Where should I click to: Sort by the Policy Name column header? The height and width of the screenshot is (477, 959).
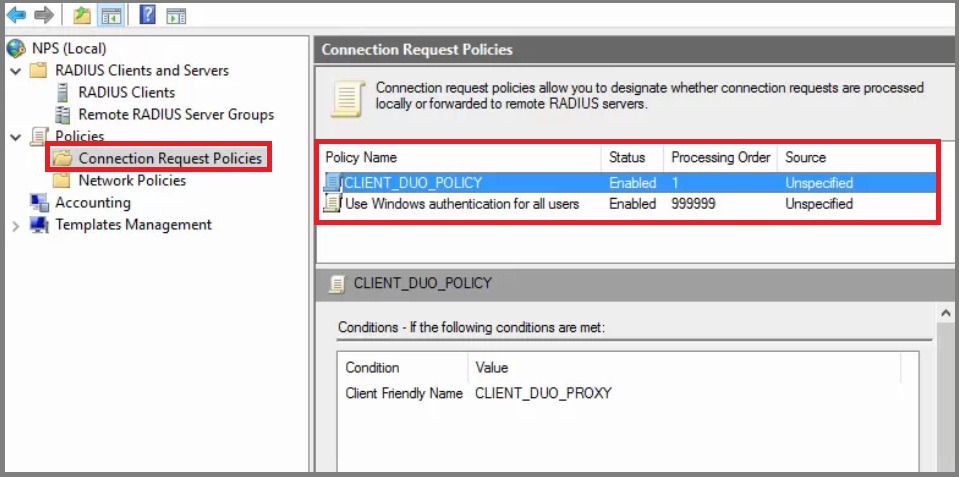click(x=362, y=158)
